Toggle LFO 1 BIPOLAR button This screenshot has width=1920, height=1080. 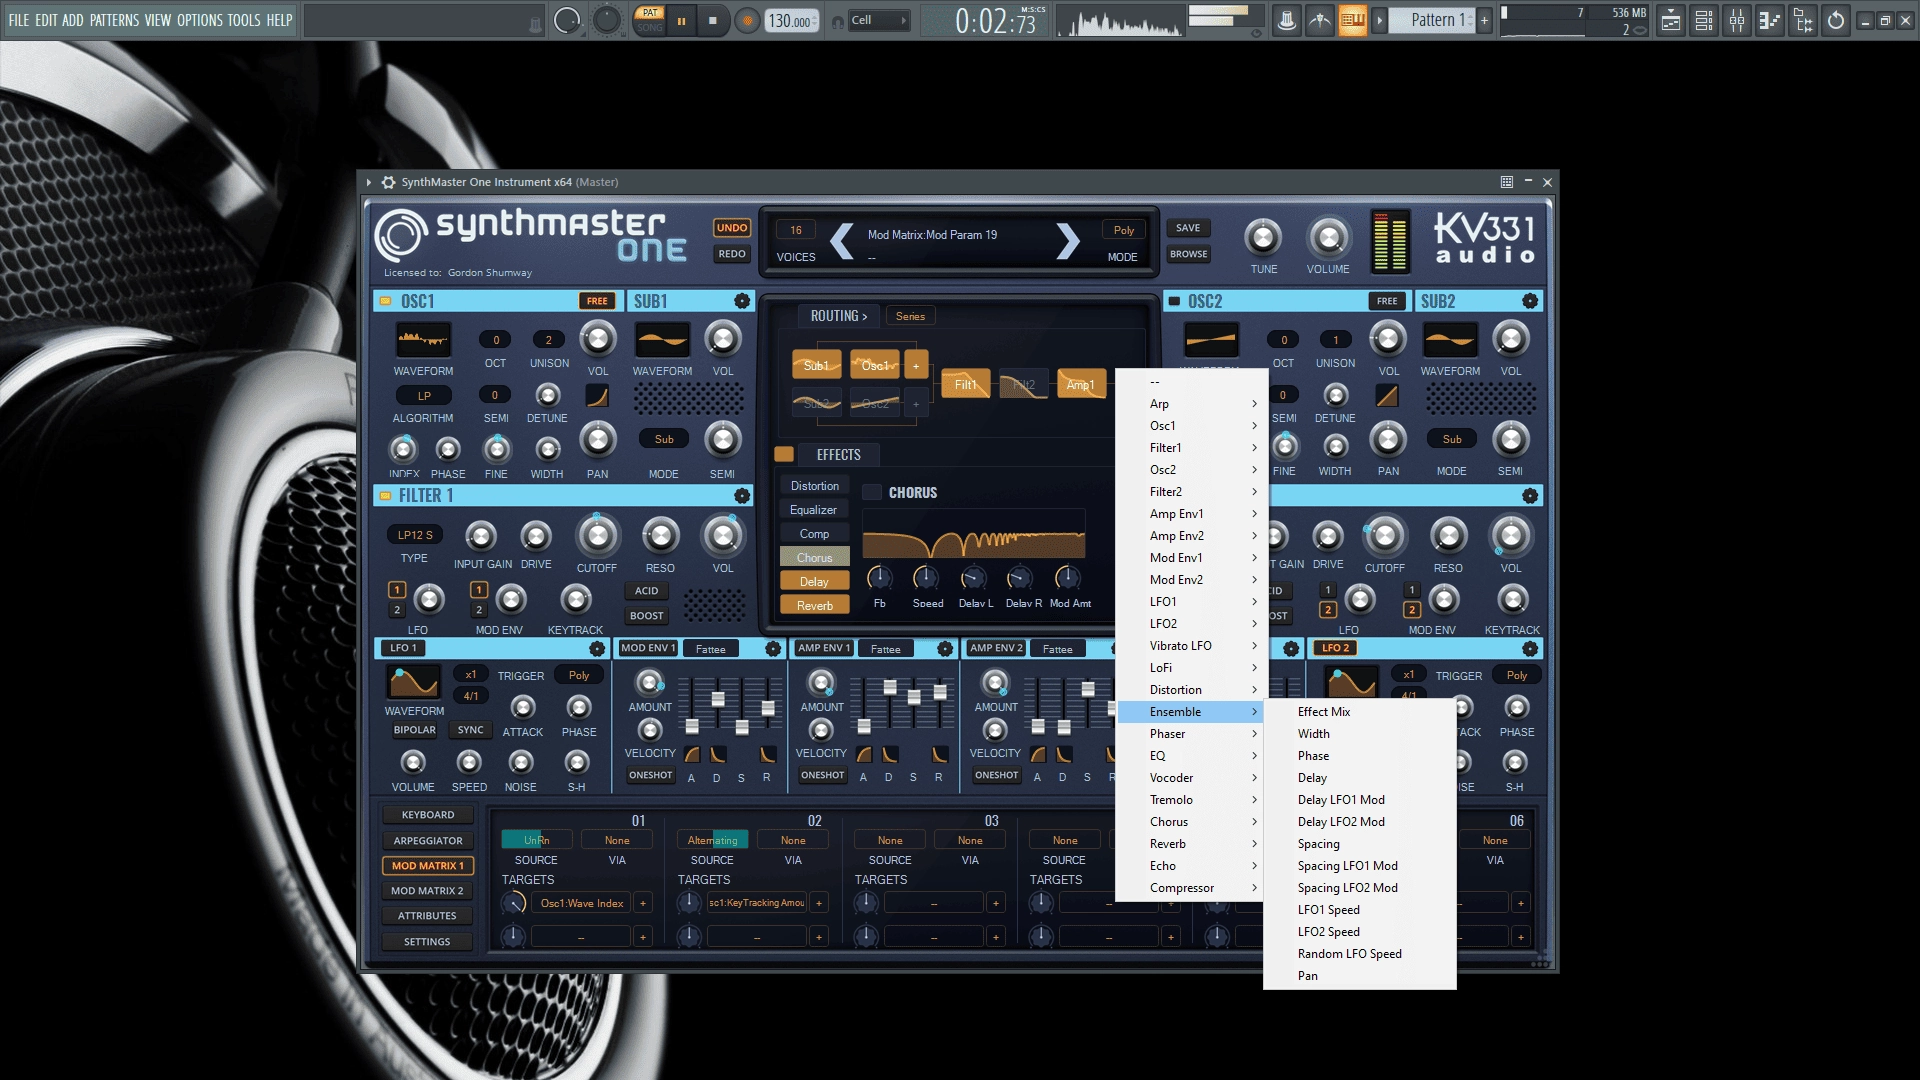point(414,730)
